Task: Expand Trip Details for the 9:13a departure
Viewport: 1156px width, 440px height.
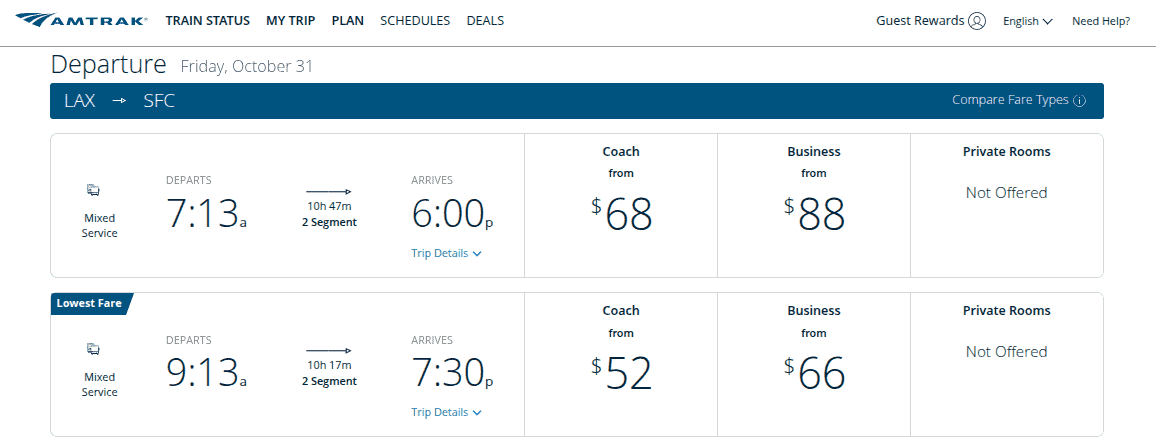Action: point(446,412)
